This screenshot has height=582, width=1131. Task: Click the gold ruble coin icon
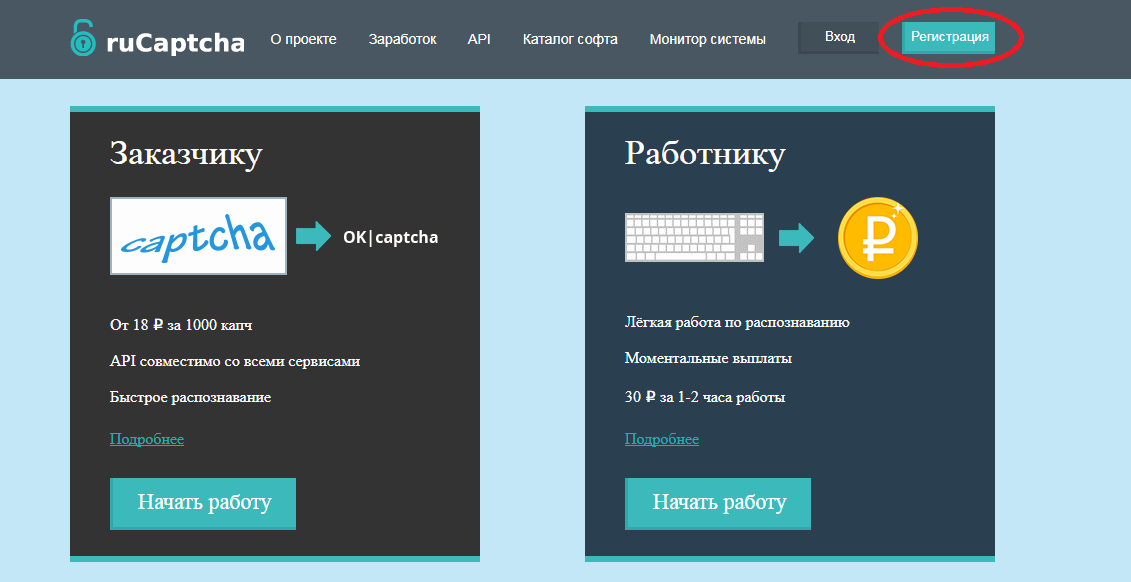pyautogui.click(x=878, y=238)
